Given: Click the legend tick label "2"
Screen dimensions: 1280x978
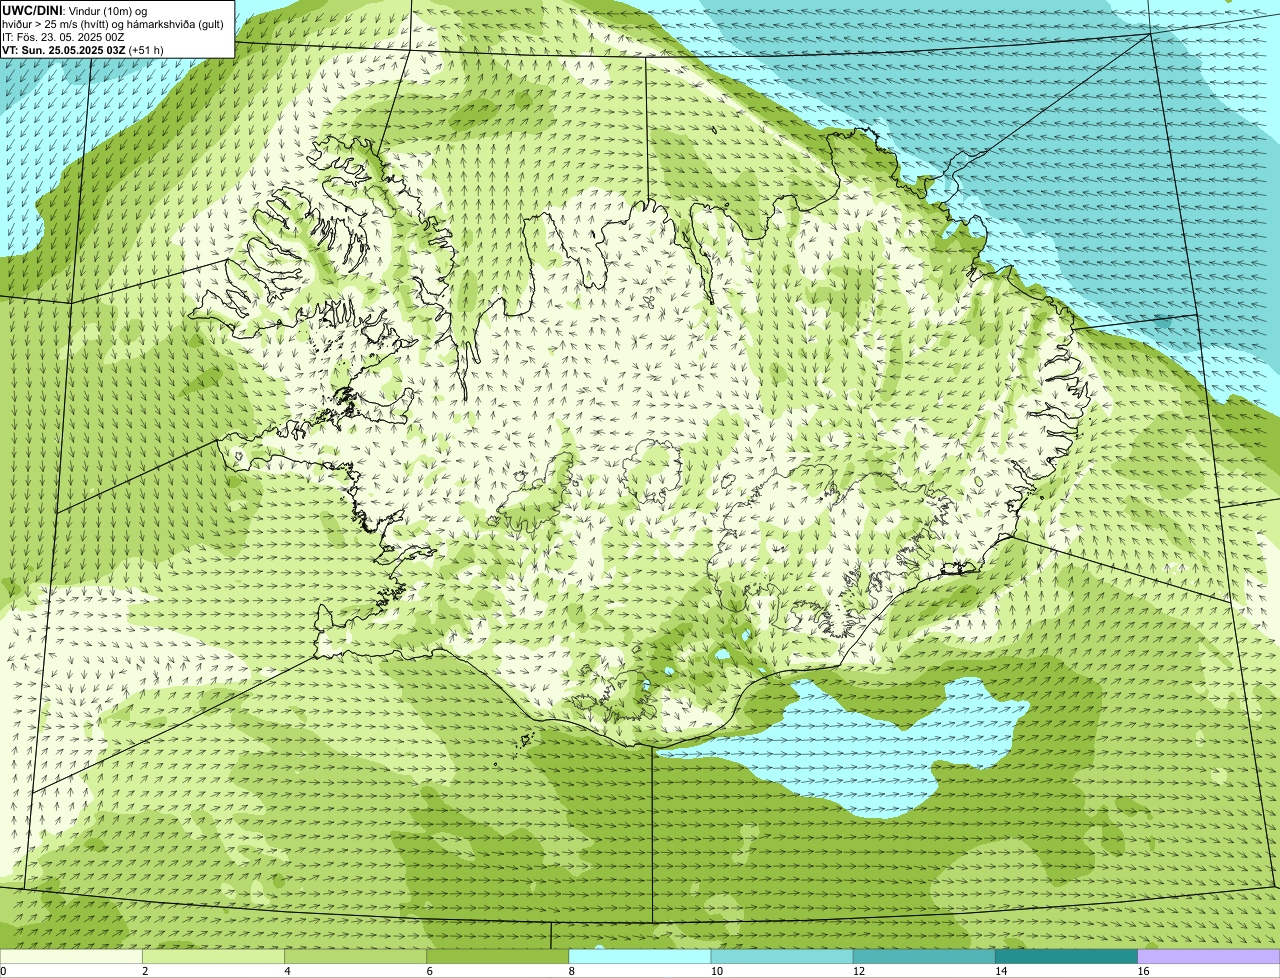Looking at the screenshot, I should pos(145,971).
